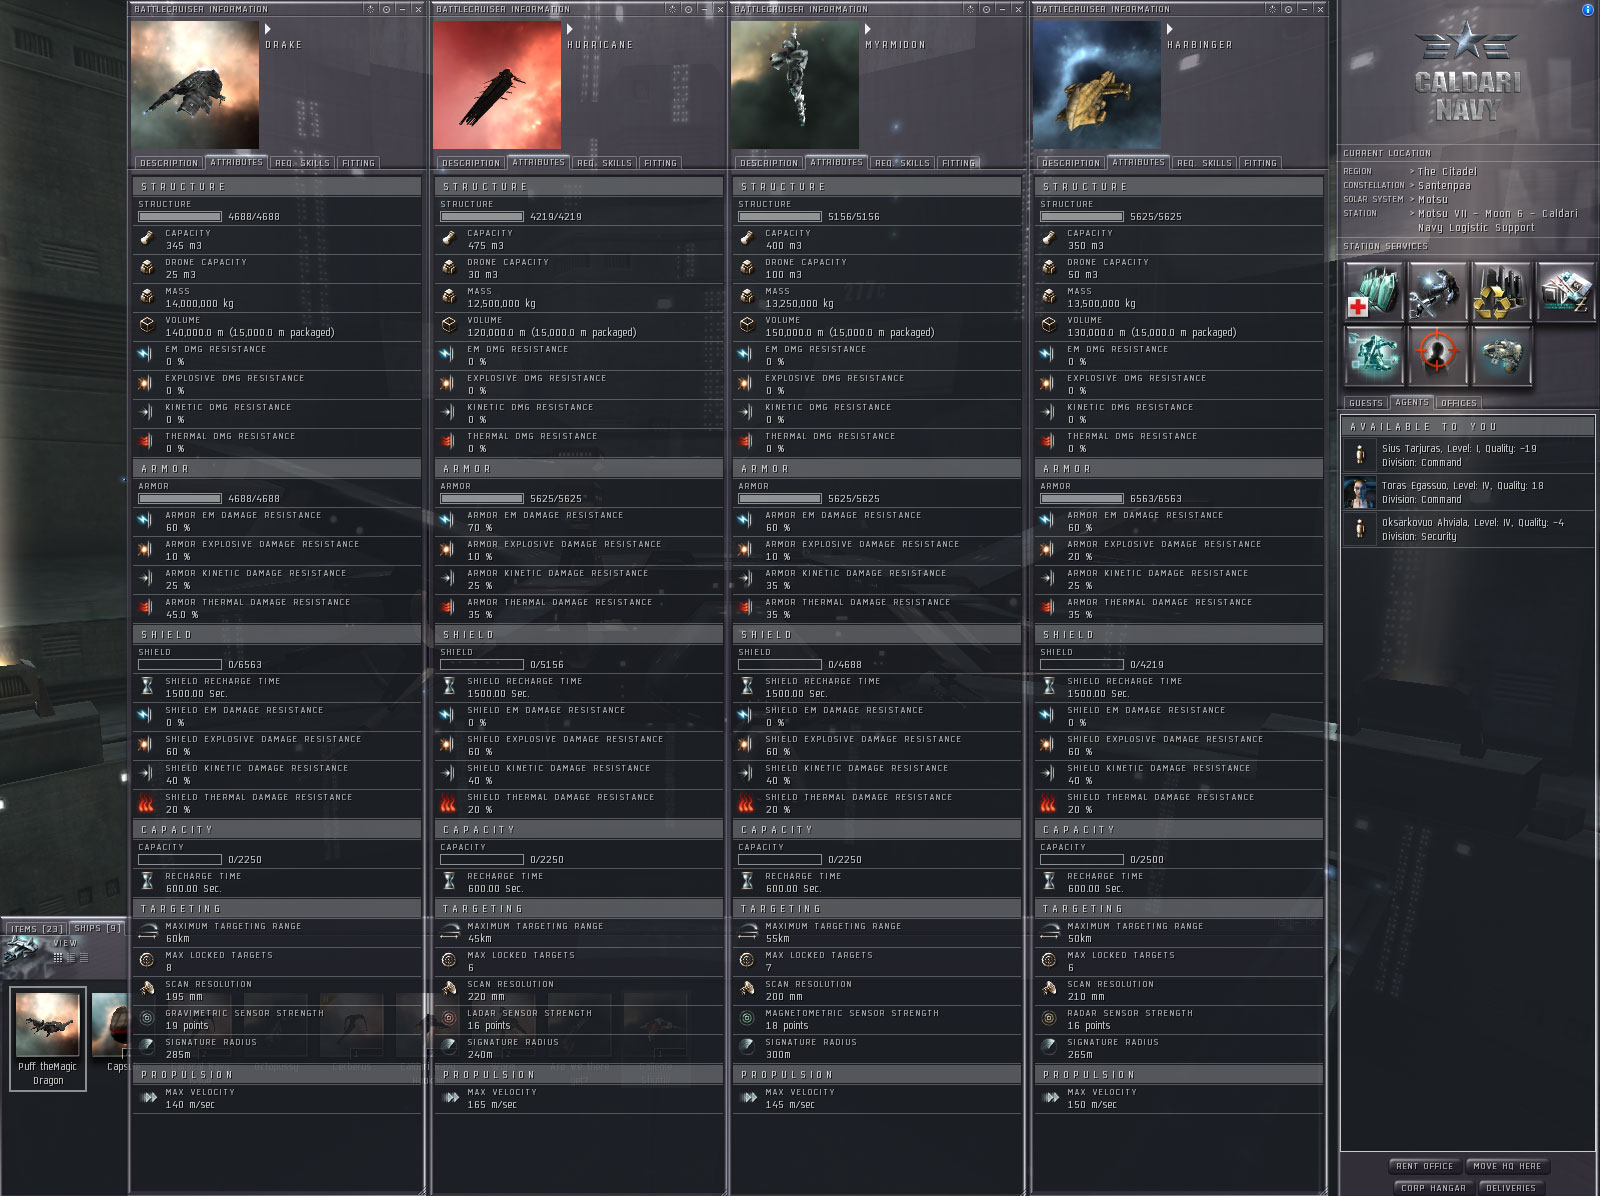The height and width of the screenshot is (1196, 1600).
Task: Open the Description tab in Drake window
Action: (169, 163)
